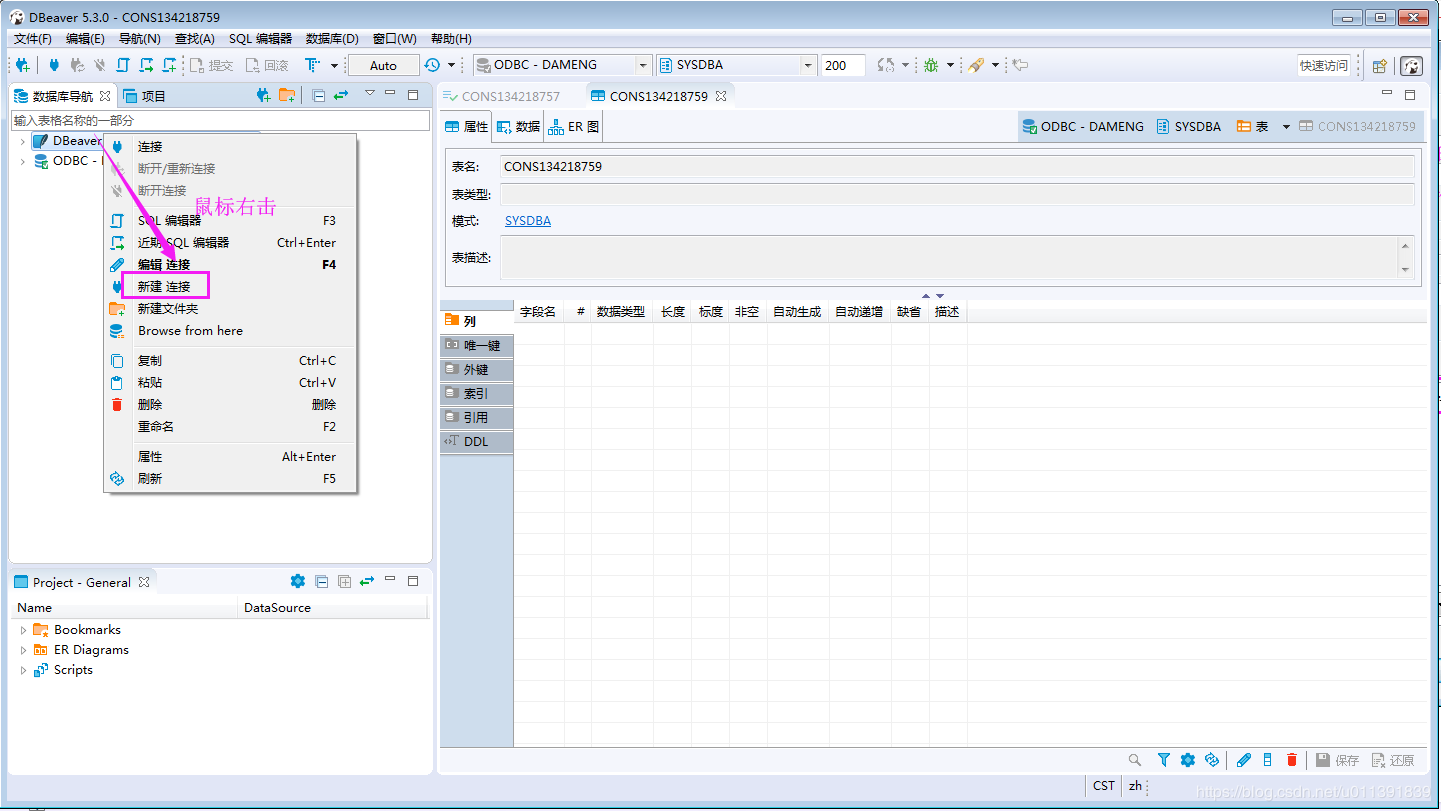Click the transaction mode icon in toolbar

[x=312, y=65]
